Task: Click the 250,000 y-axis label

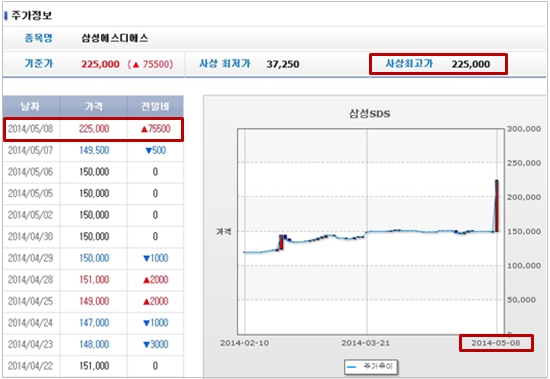Action: coord(524,163)
